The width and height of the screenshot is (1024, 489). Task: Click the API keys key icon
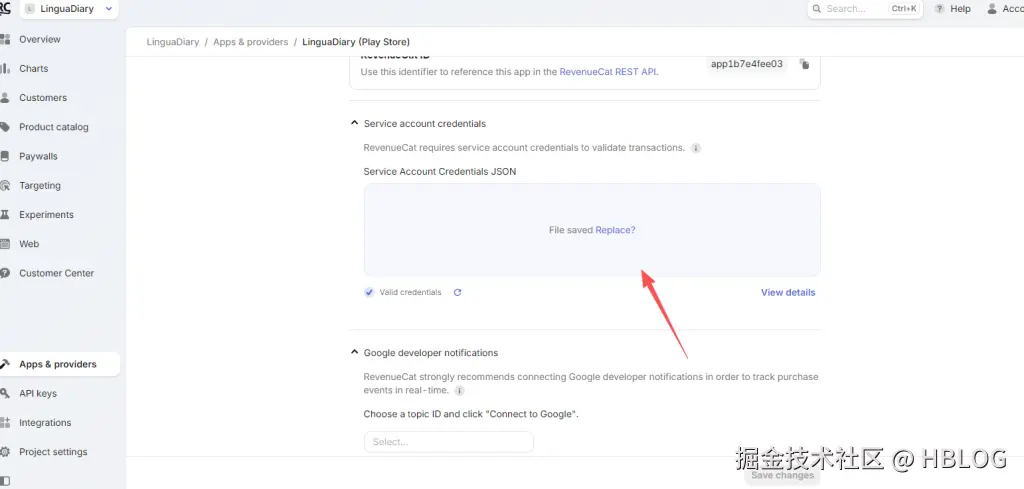(x=5, y=394)
